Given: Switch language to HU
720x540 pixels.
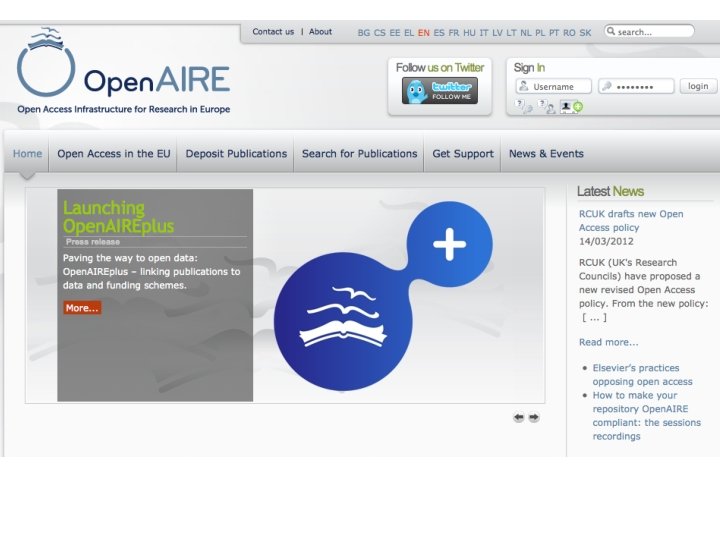Looking at the screenshot, I should tap(469, 33).
